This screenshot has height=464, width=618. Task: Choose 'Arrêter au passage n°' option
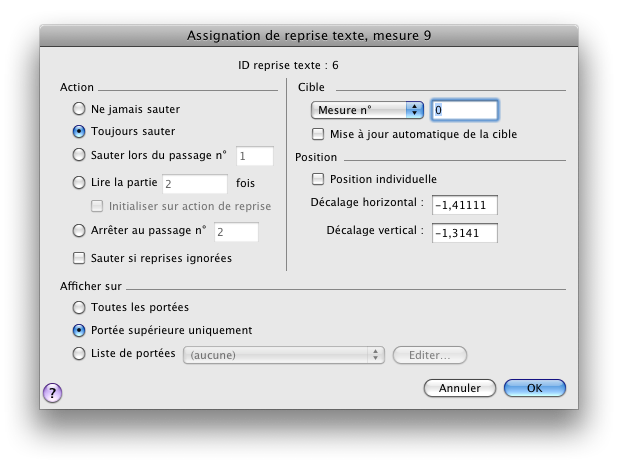tap(80, 231)
